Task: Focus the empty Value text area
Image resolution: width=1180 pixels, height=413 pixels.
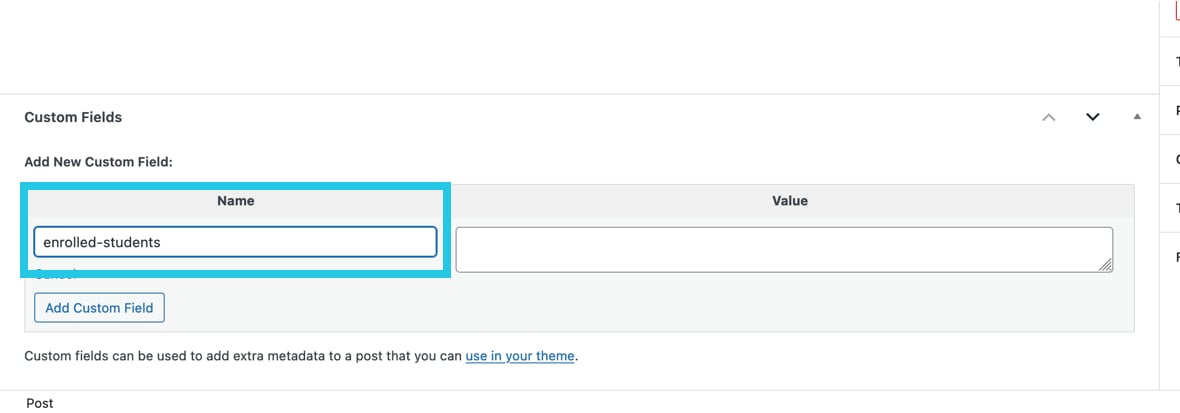Action: (x=784, y=250)
